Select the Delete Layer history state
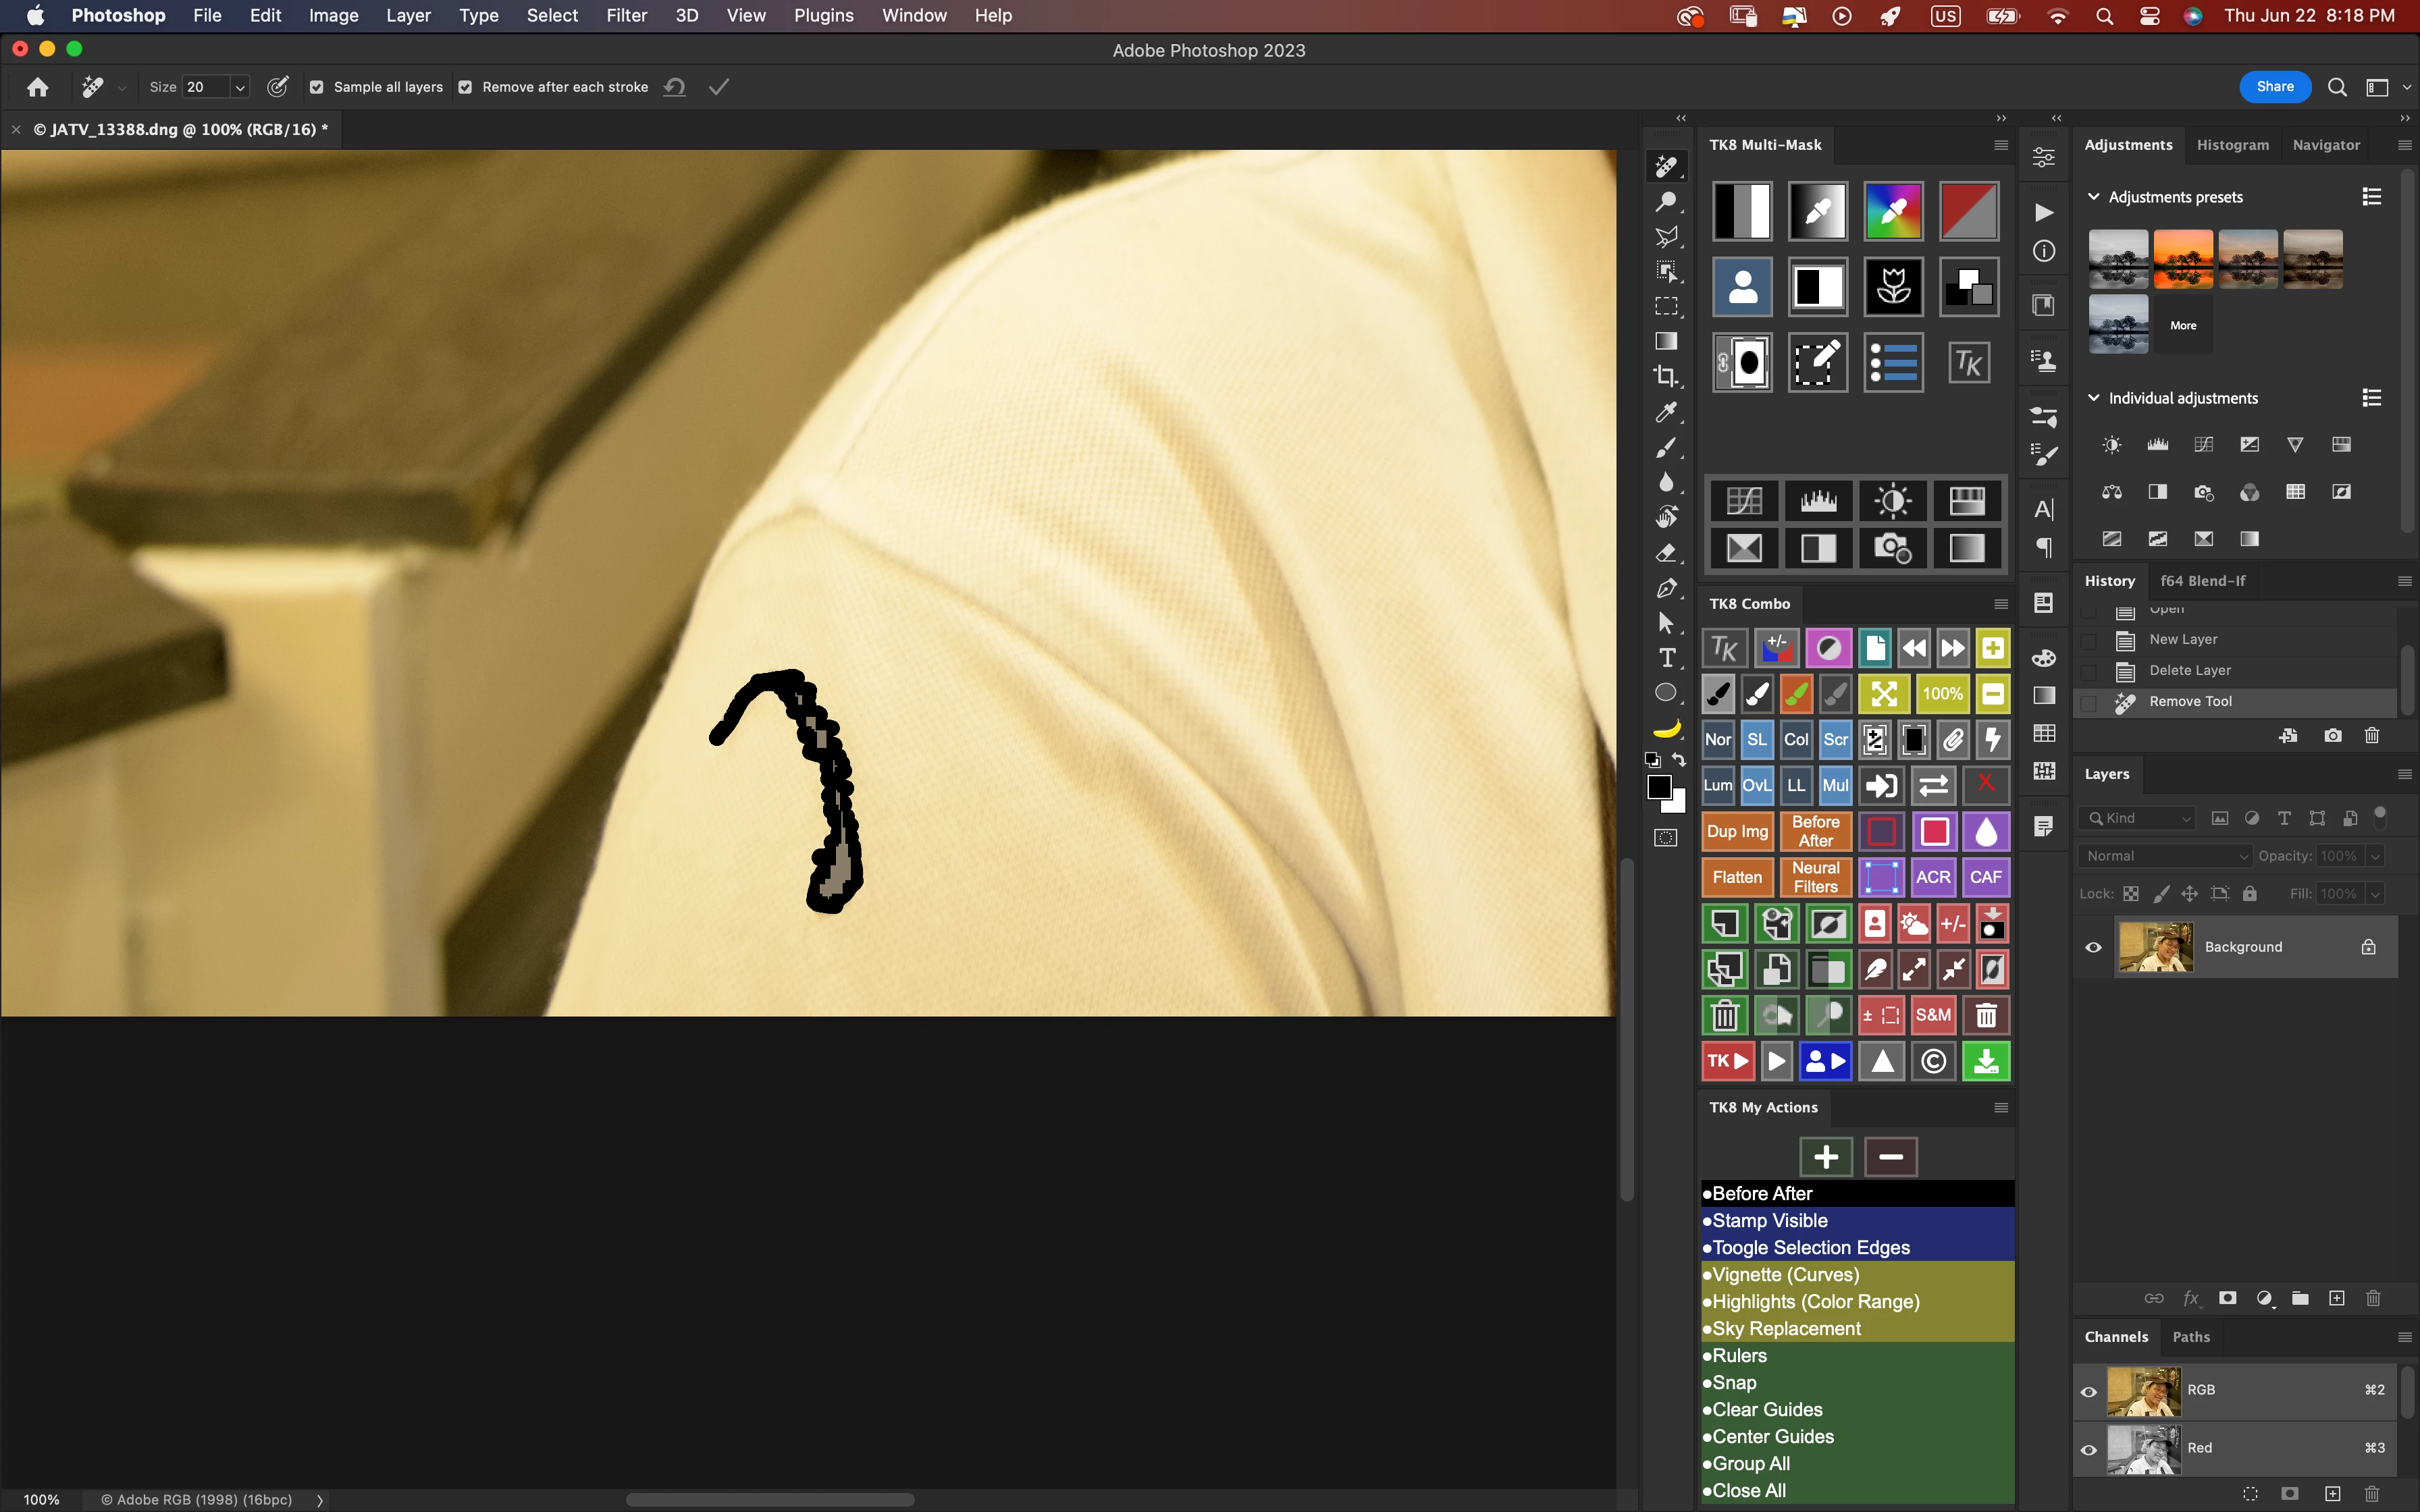This screenshot has height=1512, width=2420. click(x=2189, y=670)
